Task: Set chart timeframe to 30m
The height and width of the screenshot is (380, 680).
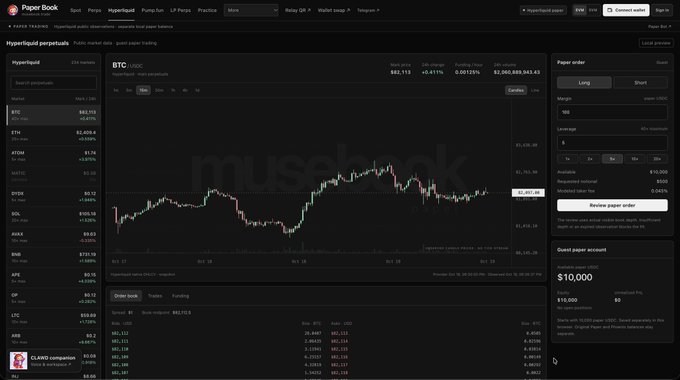Action: [x=159, y=90]
